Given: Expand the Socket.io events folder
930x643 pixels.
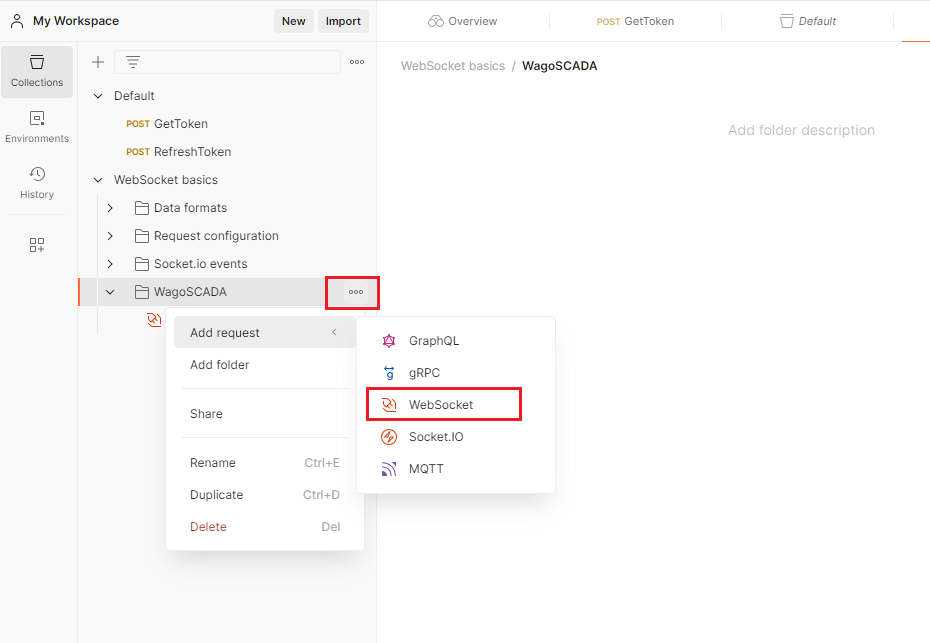Looking at the screenshot, I should [x=110, y=264].
